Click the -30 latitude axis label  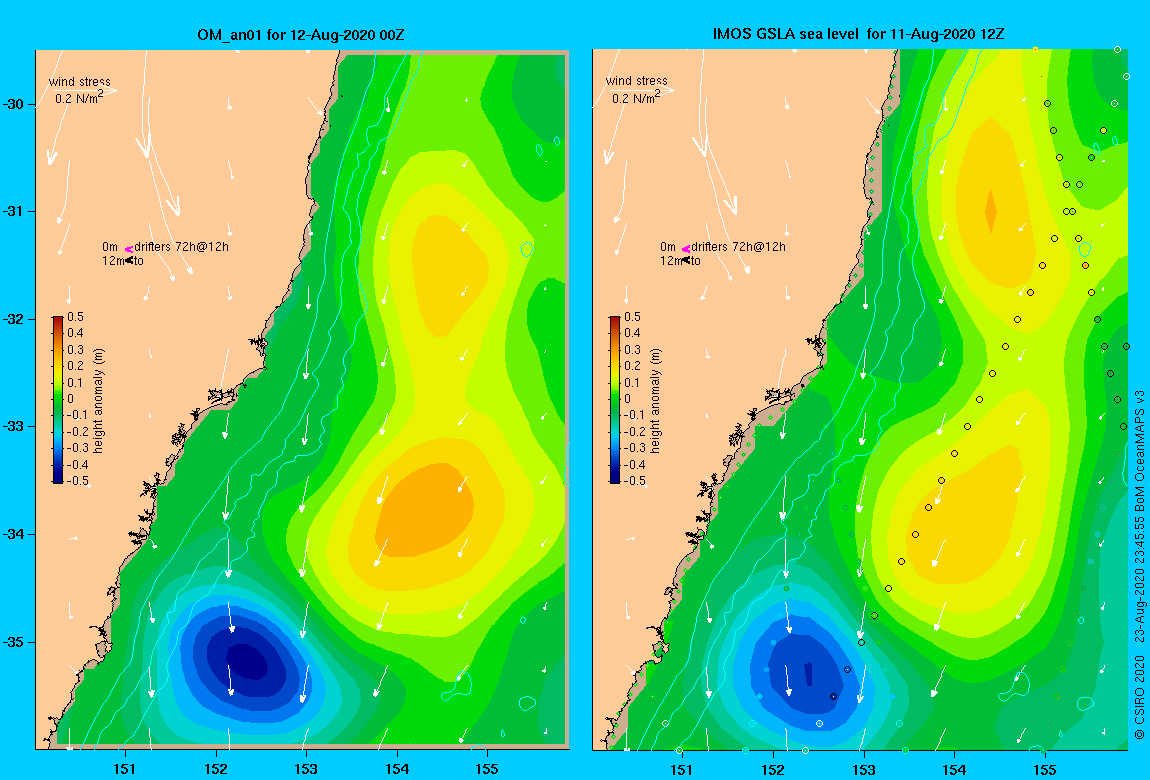[15, 104]
